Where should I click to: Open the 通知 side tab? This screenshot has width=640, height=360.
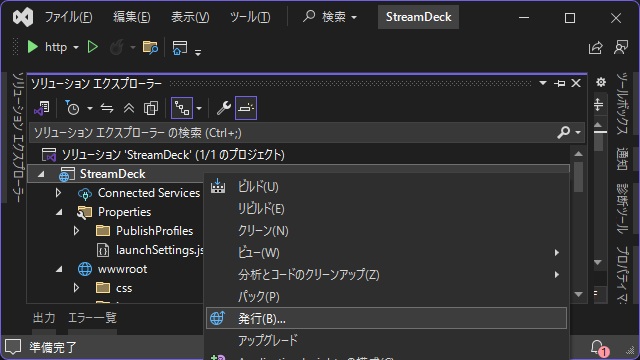[622, 159]
